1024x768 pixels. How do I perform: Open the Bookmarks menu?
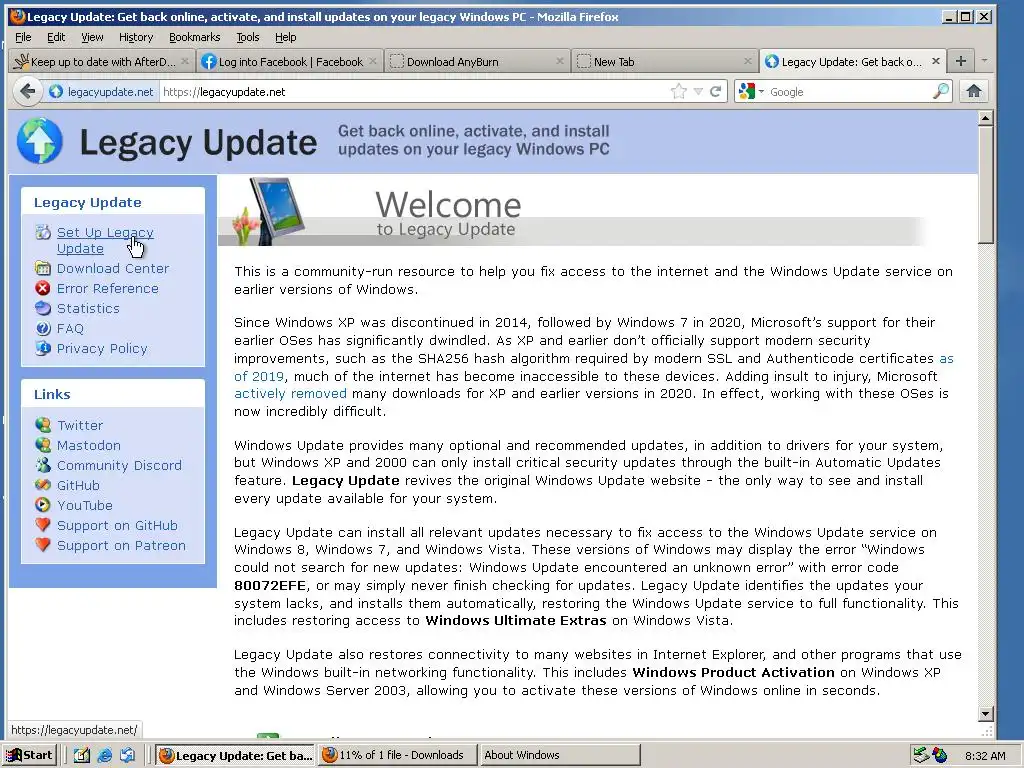click(195, 37)
